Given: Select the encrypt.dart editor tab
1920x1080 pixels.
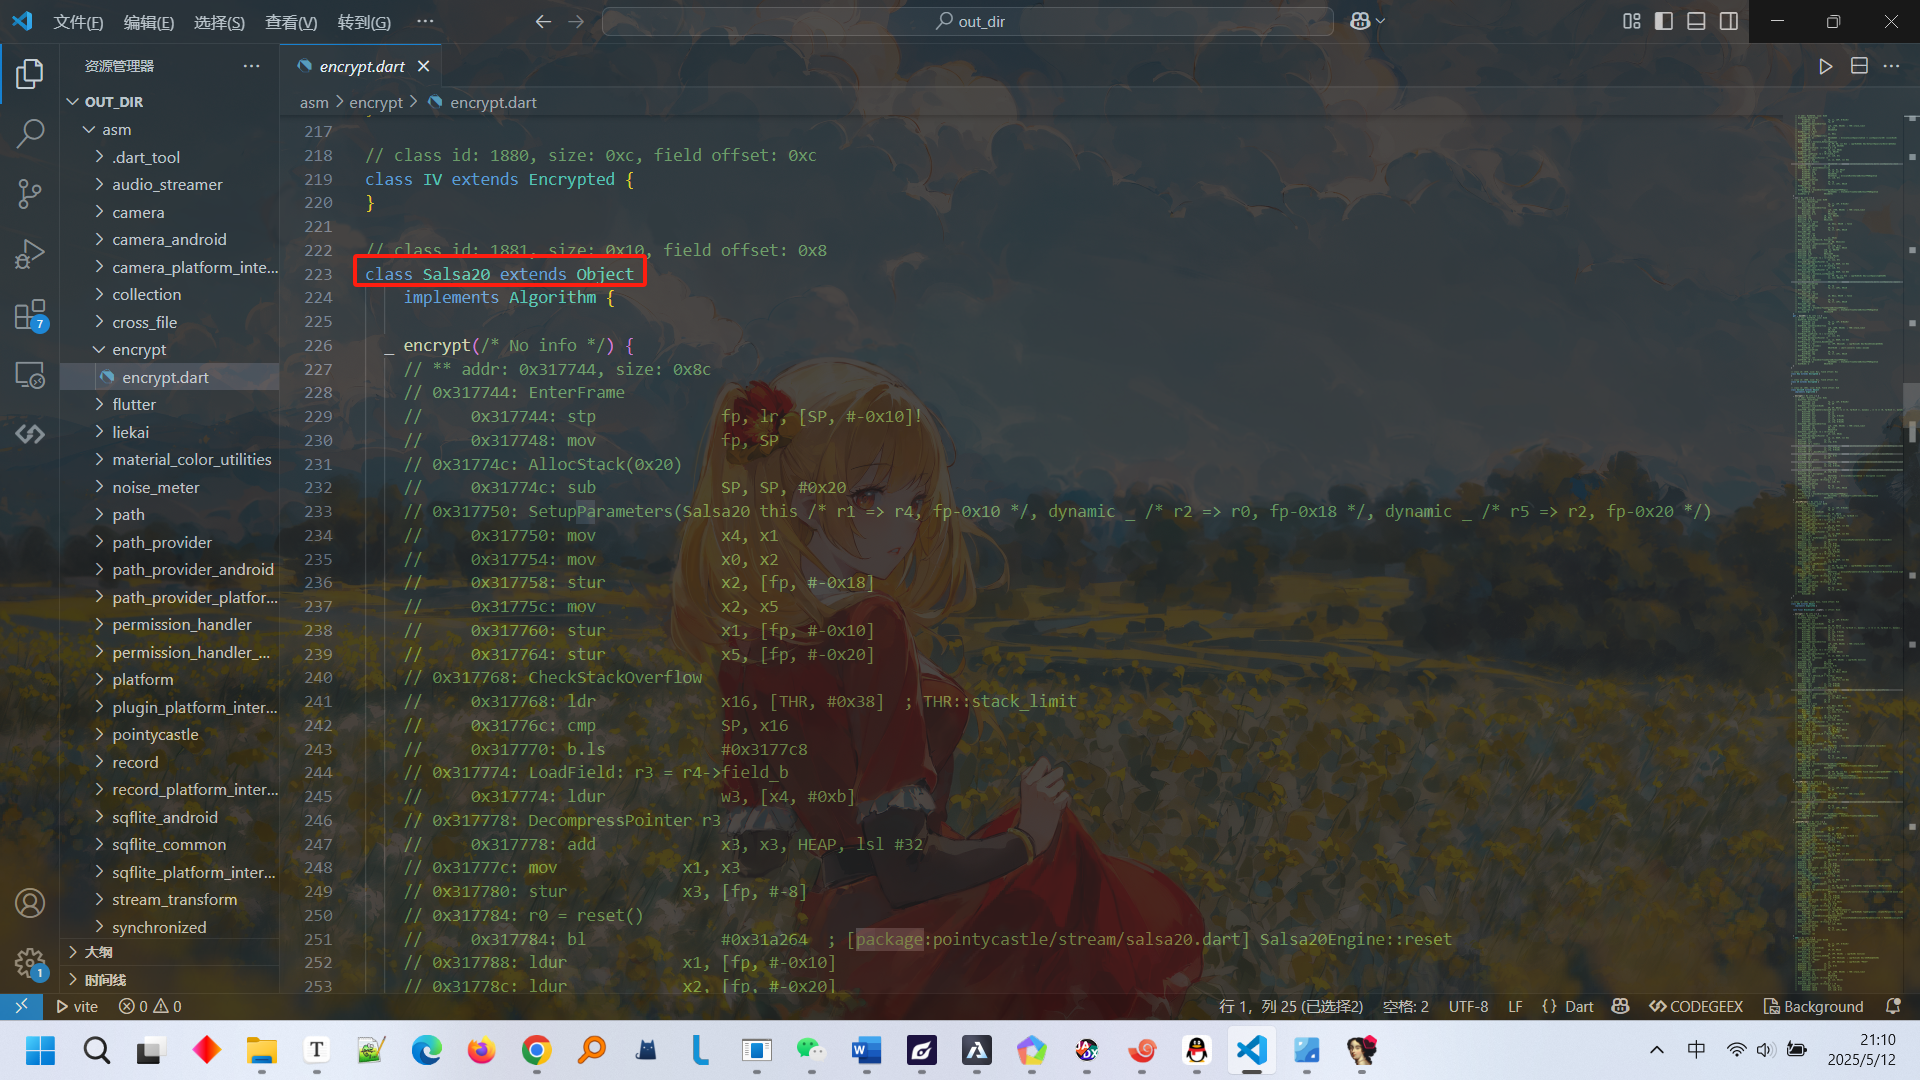Looking at the screenshot, I should 361,66.
